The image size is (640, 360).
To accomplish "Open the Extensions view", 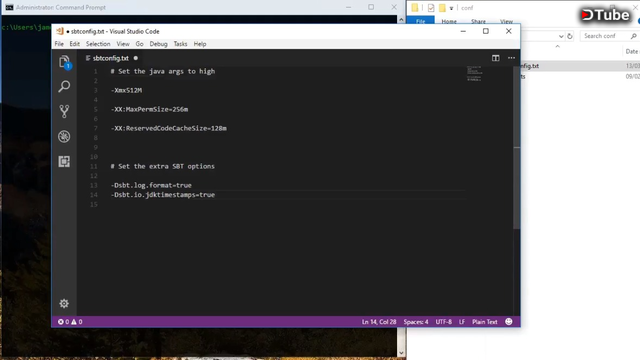I will (64, 162).
